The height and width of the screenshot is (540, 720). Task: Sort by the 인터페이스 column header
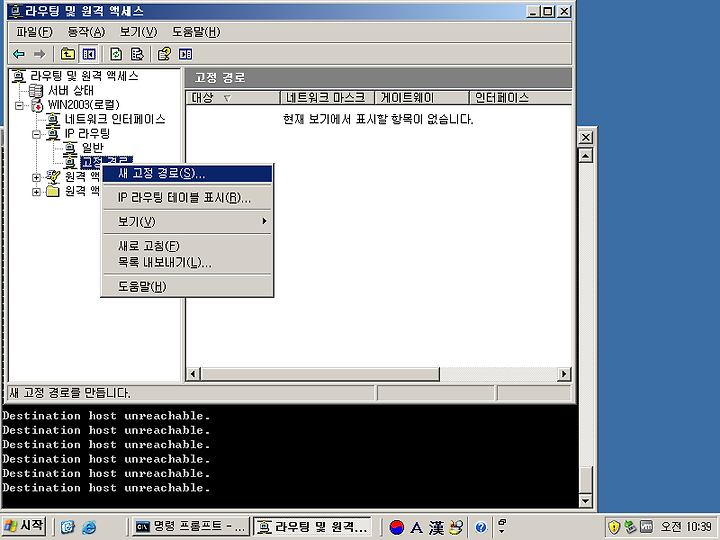tap(521, 97)
